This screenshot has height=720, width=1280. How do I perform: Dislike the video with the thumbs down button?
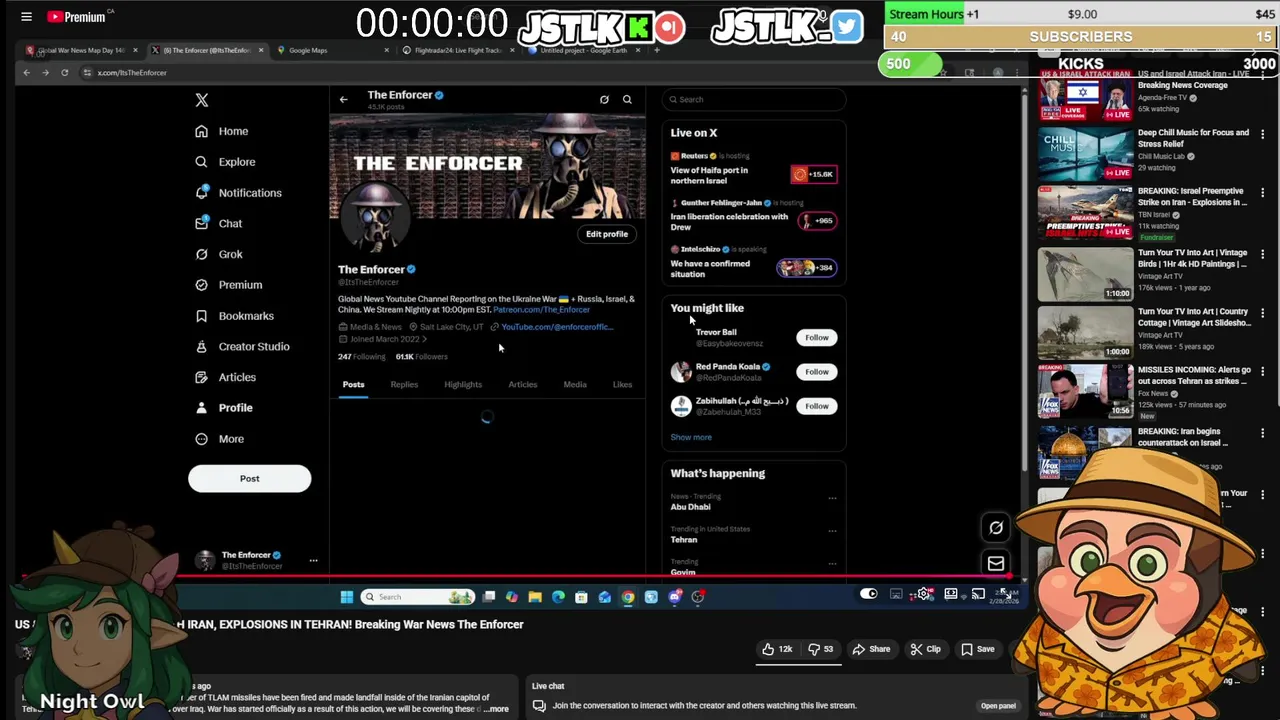[820, 649]
